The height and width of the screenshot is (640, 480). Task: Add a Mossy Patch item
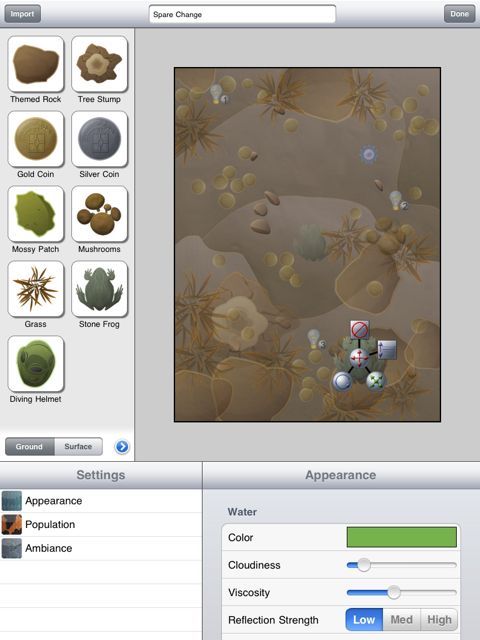point(36,214)
